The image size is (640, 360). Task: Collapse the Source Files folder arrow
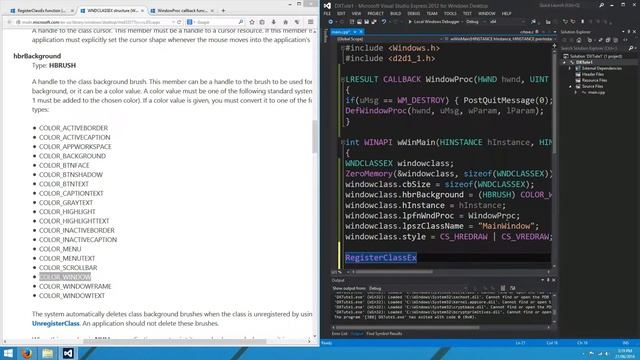(571, 87)
